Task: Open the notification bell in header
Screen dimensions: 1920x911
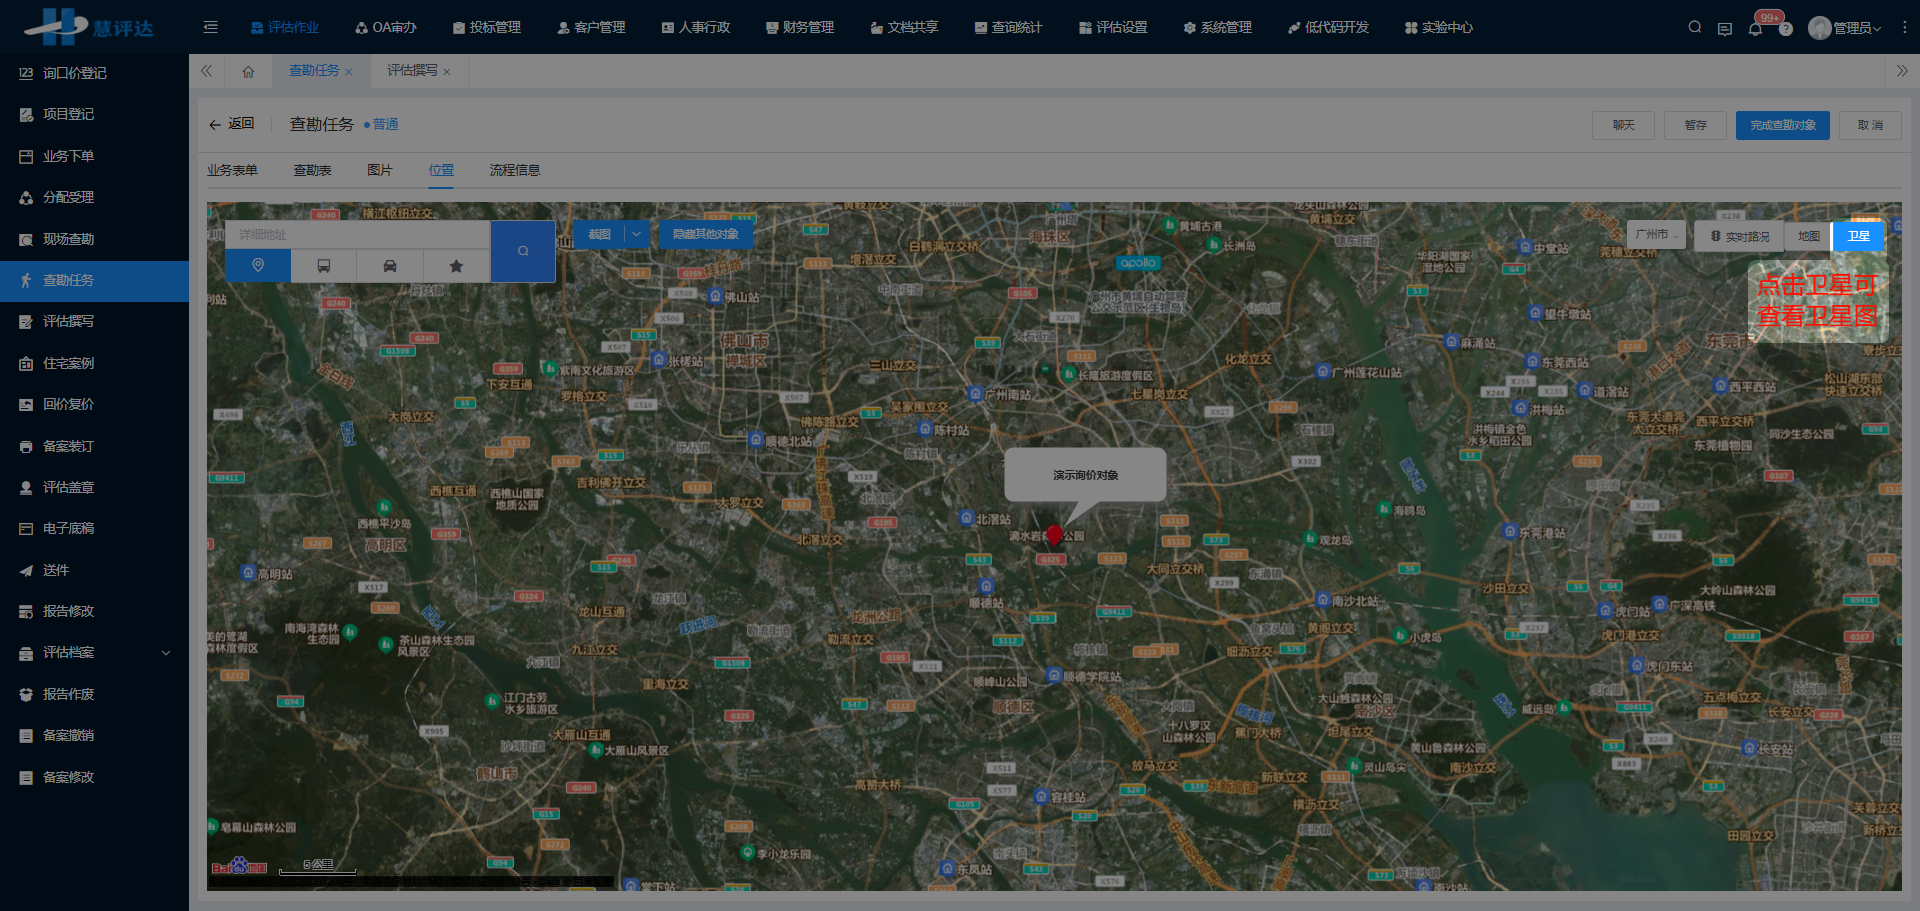Action: [x=1755, y=28]
